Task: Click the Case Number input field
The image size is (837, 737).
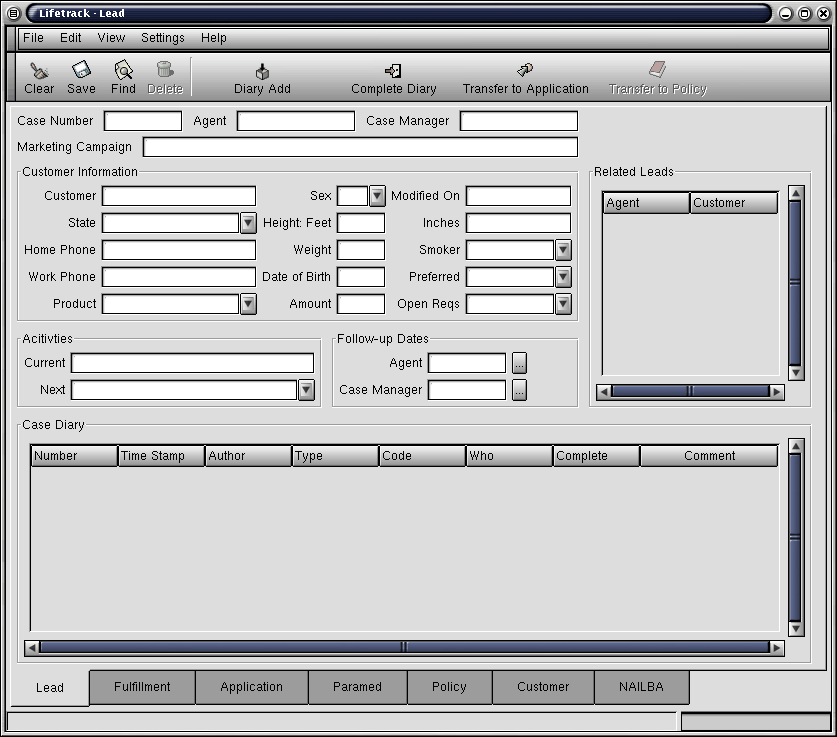Action: click(x=143, y=121)
